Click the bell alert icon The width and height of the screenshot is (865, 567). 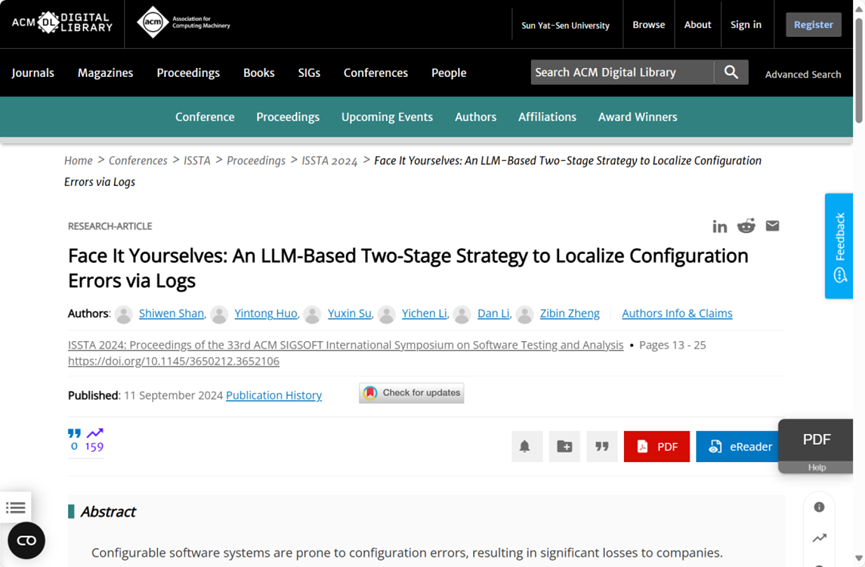[524, 446]
